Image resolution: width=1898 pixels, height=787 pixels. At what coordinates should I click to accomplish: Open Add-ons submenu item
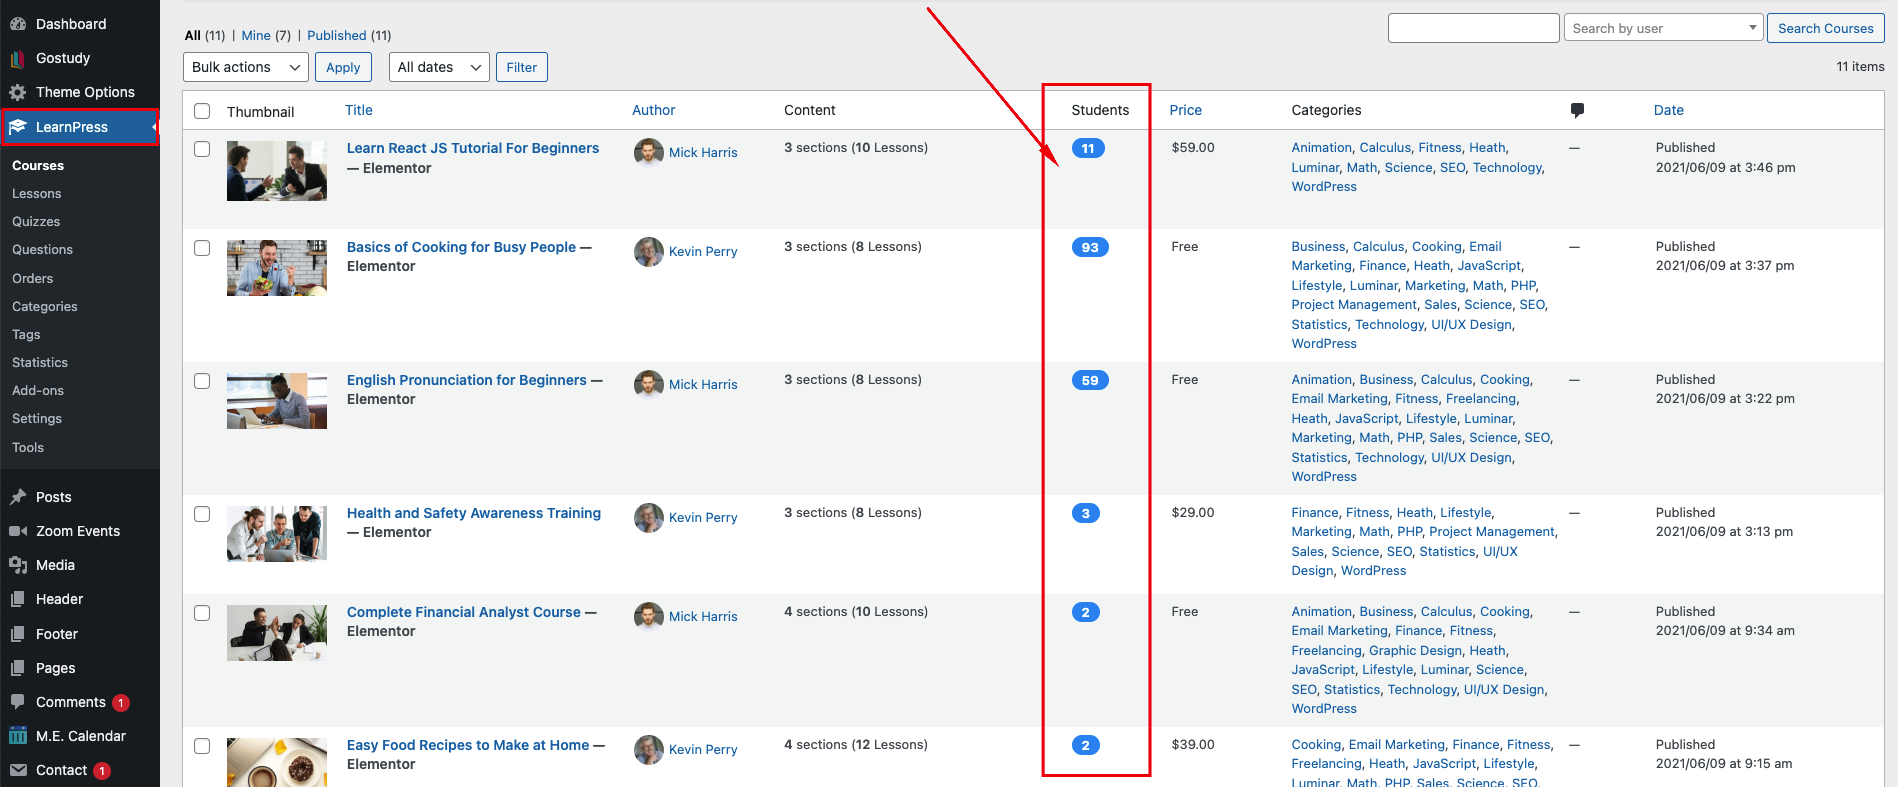38,391
